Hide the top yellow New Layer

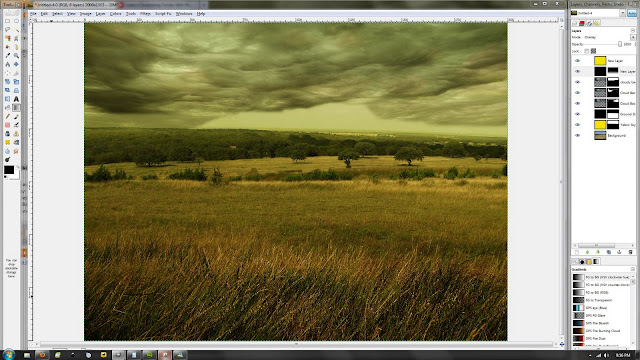577,61
